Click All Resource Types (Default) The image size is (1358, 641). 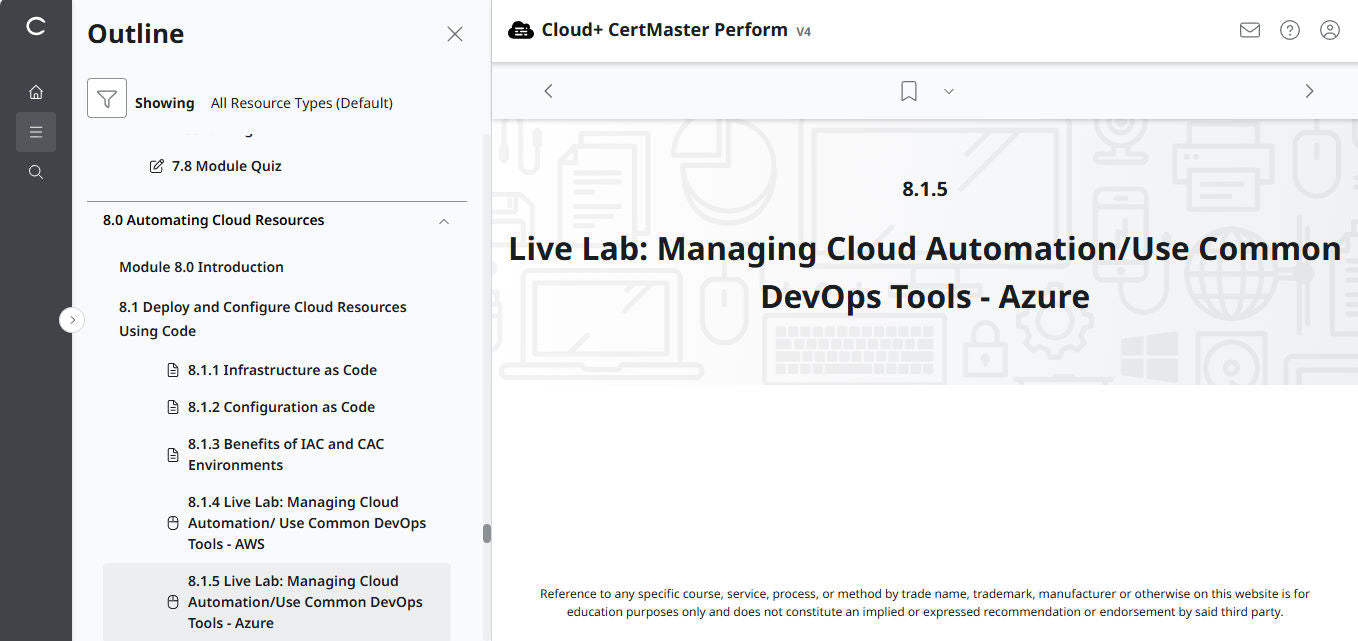coord(302,102)
